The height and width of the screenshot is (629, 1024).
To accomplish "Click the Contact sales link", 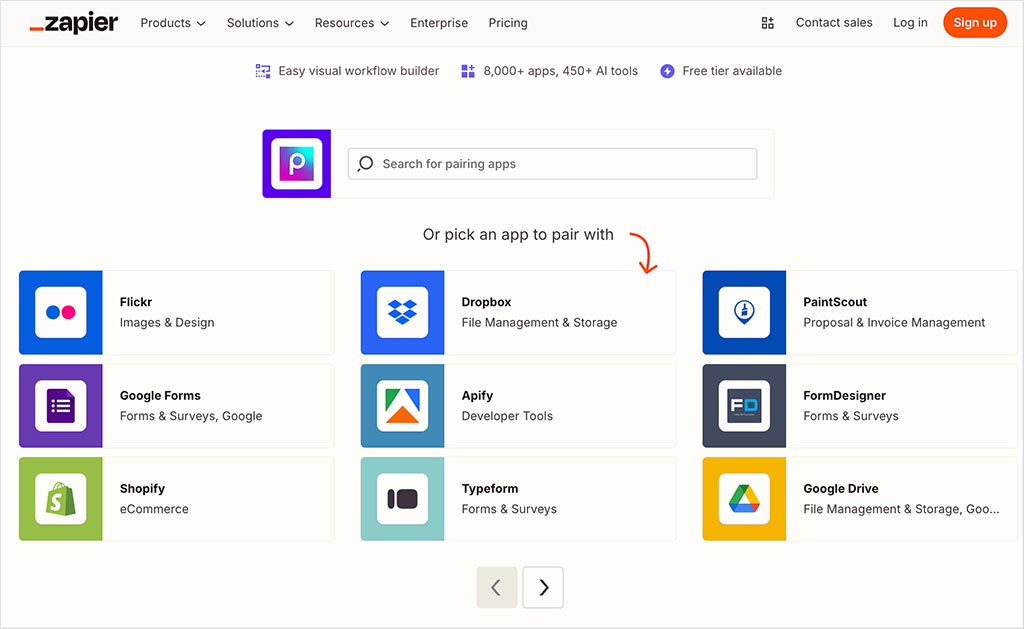I will point(834,22).
